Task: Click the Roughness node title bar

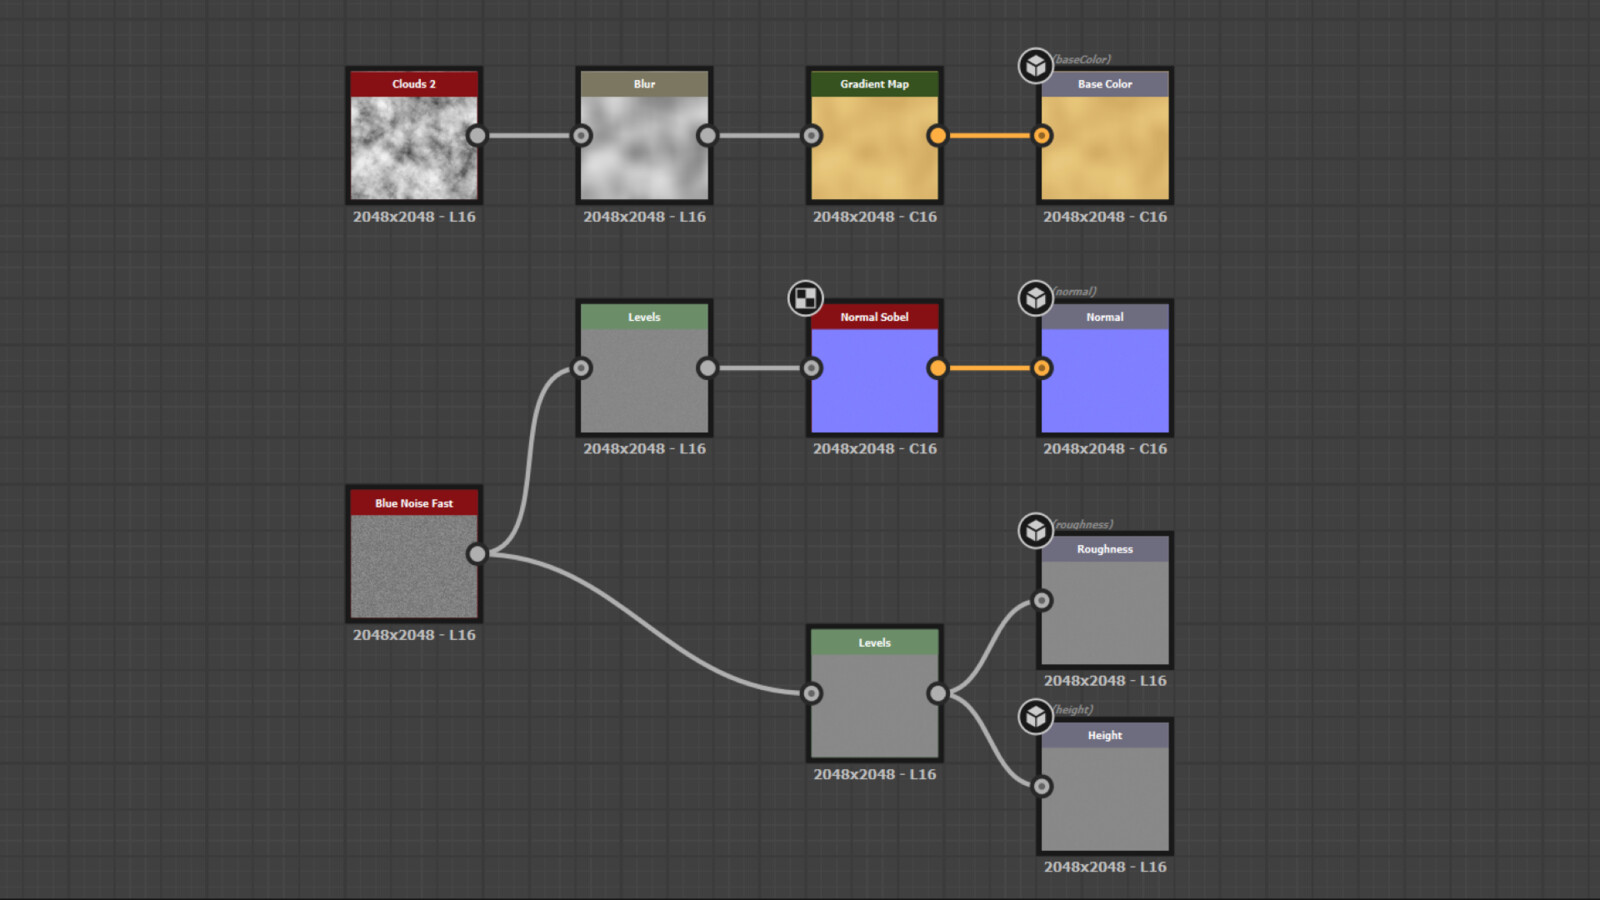Action: pyautogui.click(x=1105, y=549)
